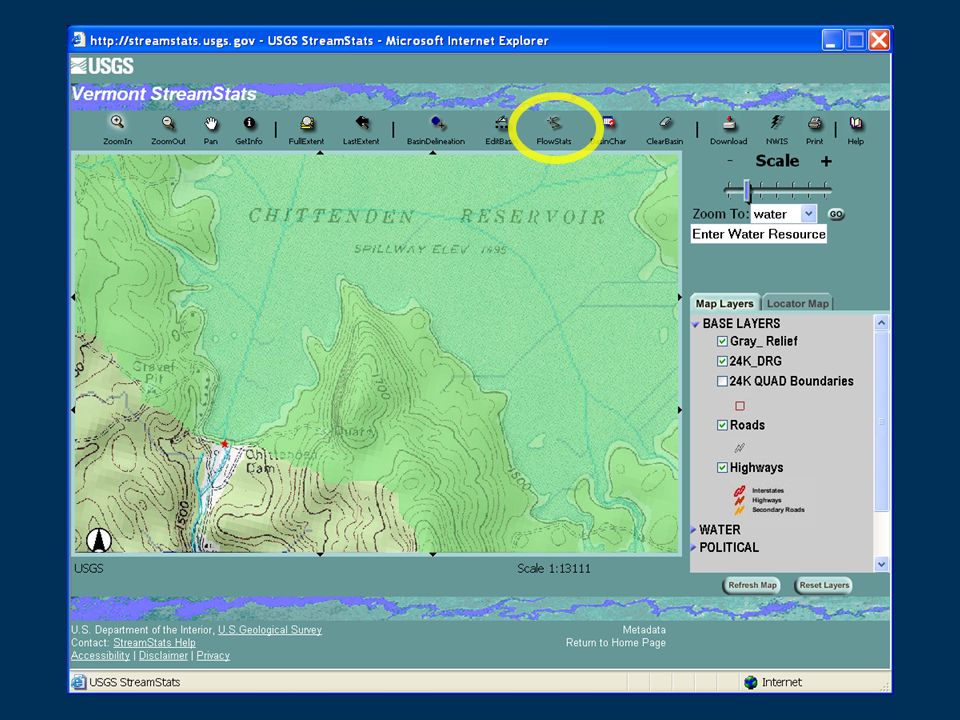Click the layer list scroll-down arrow
The image size is (960, 720).
(882, 564)
